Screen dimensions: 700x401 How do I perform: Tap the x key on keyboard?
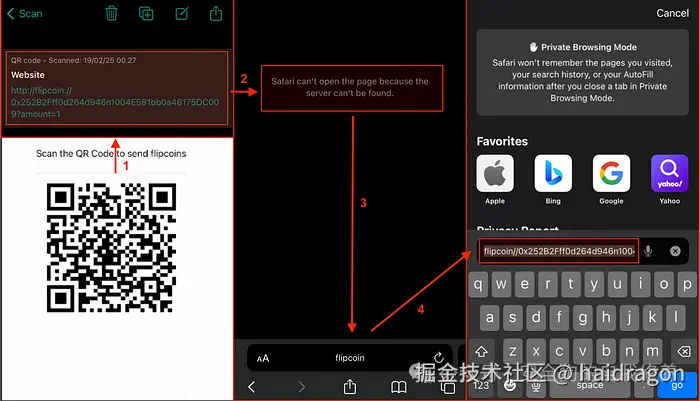point(536,351)
